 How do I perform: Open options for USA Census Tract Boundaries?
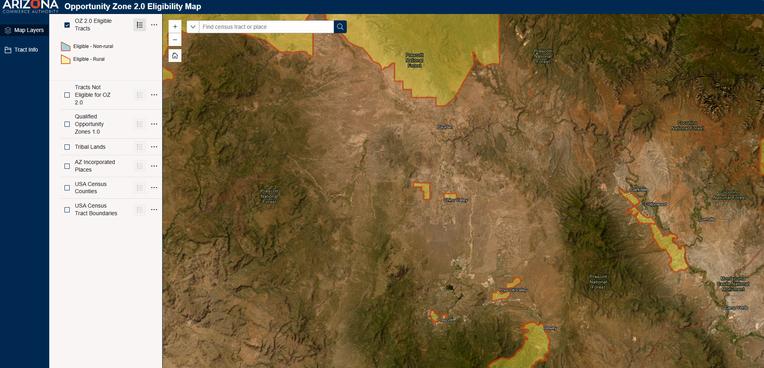[154, 210]
